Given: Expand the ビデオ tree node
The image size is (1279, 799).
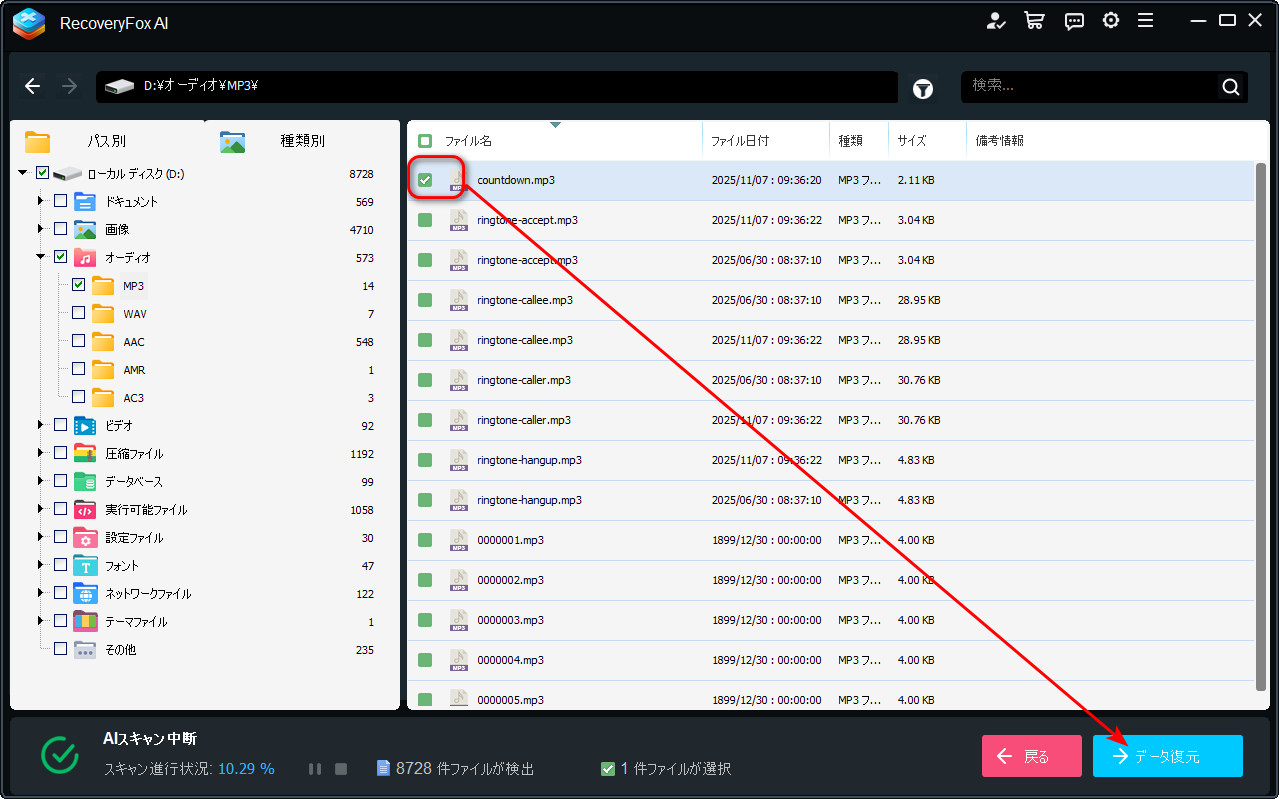Looking at the screenshot, I should tap(41, 425).
